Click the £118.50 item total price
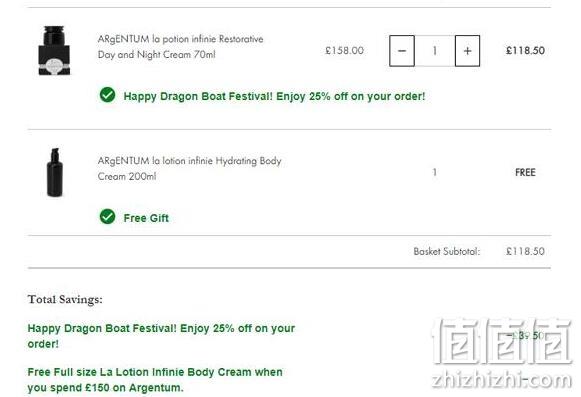The height and width of the screenshot is (397, 581). [x=525, y=51]
